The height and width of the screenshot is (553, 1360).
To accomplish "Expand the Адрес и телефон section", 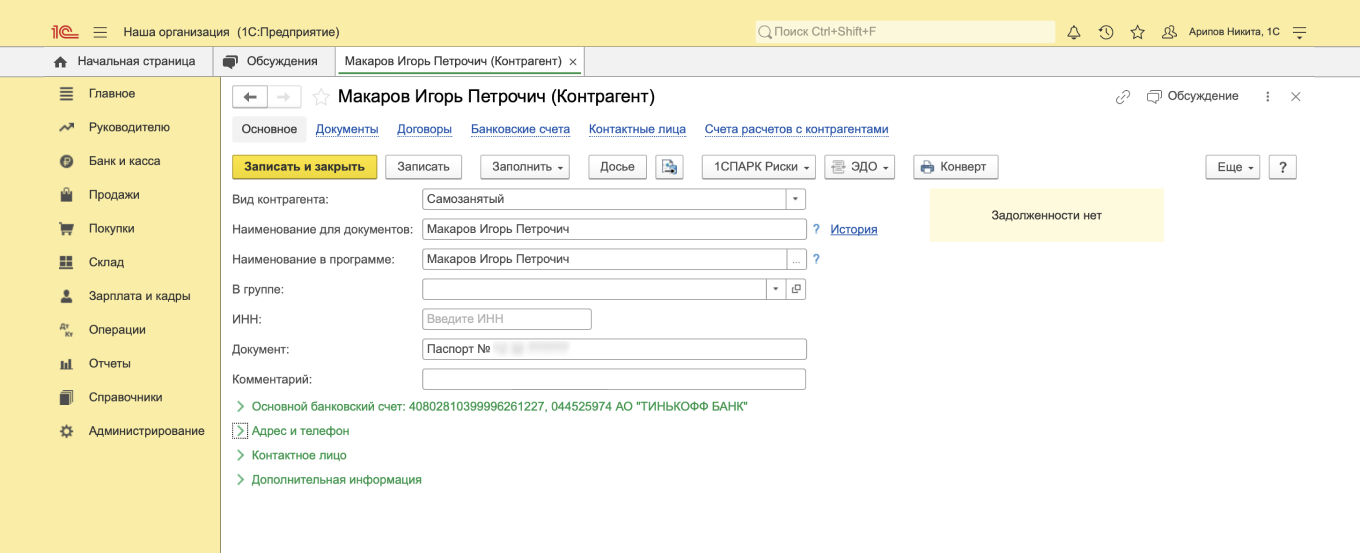I will pos(240,431).
